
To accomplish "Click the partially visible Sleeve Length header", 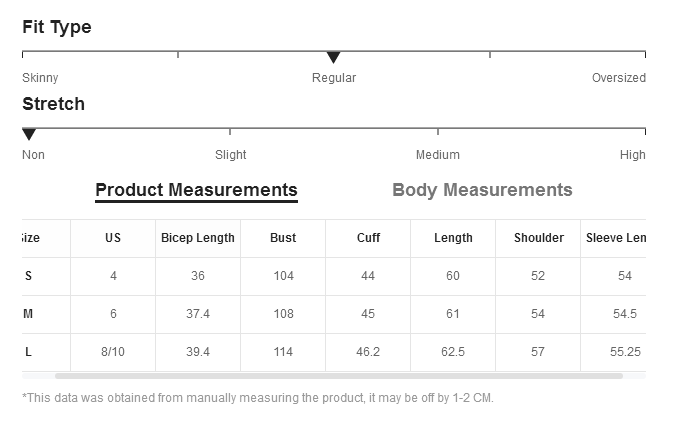I will 614,238.
